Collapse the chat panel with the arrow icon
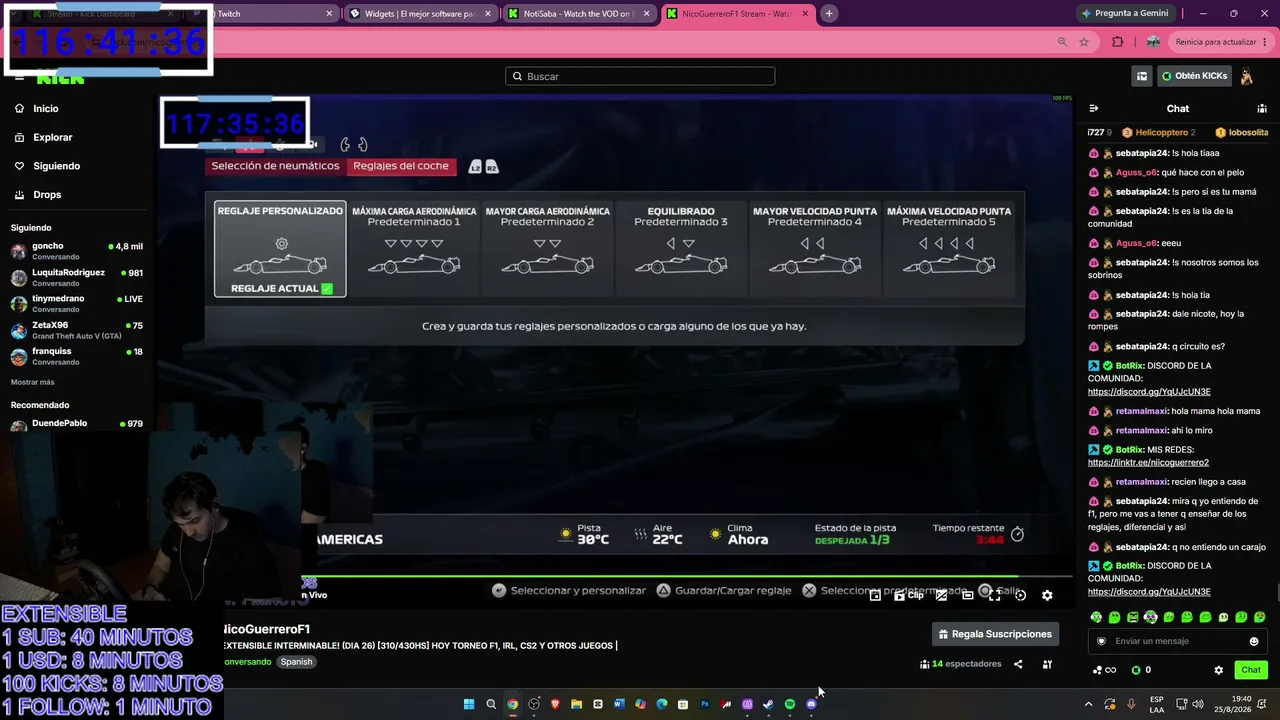 (1094, 109)
